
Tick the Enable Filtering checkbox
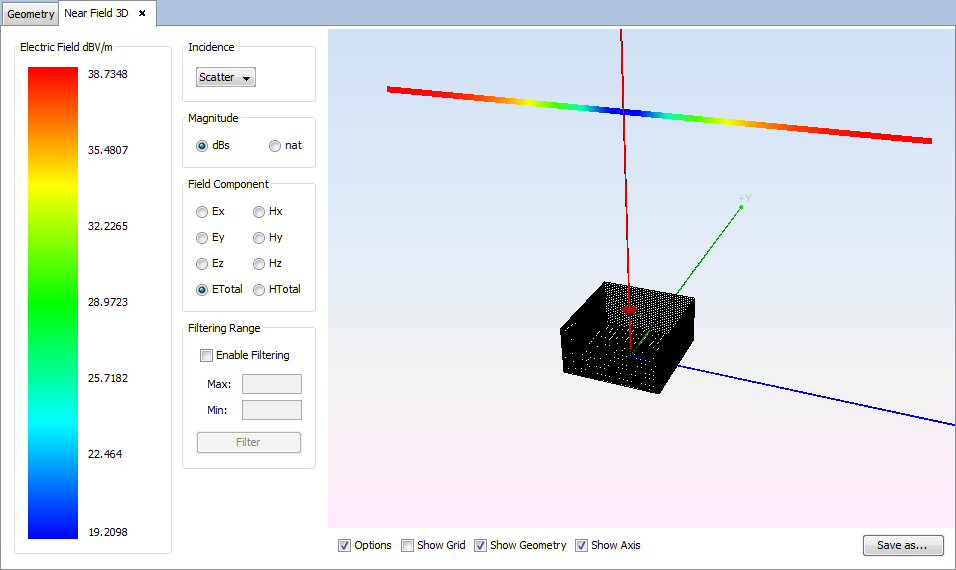click(207, 355)
